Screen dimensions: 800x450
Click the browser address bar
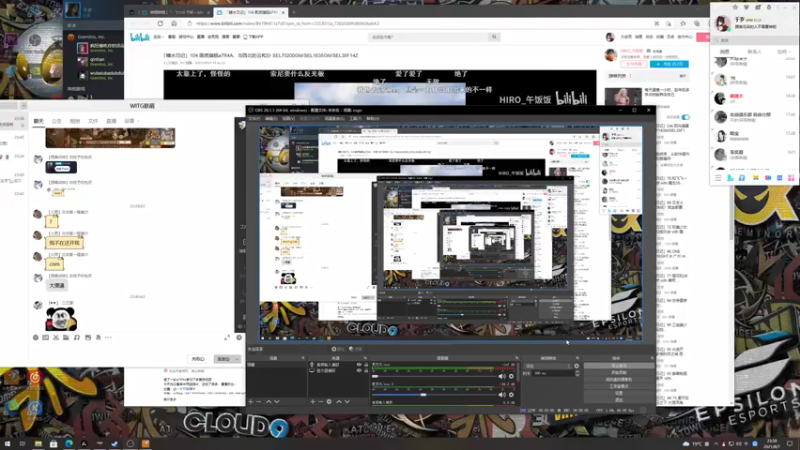pyautogui.click(x=418, y=23)
